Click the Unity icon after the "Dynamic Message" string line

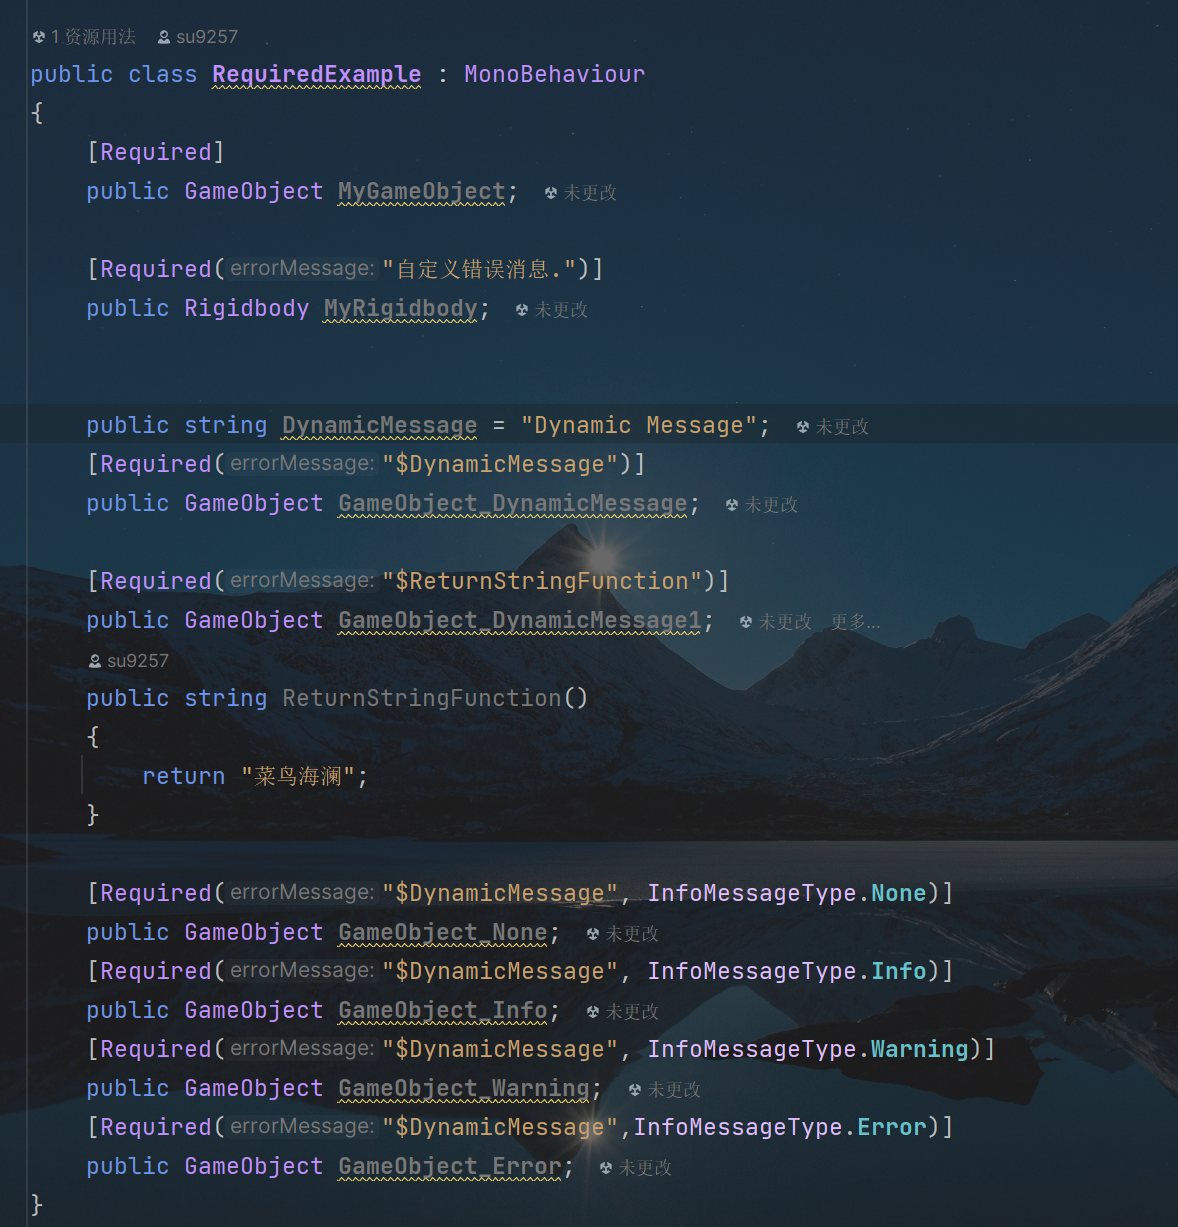[x=803, y=427]
